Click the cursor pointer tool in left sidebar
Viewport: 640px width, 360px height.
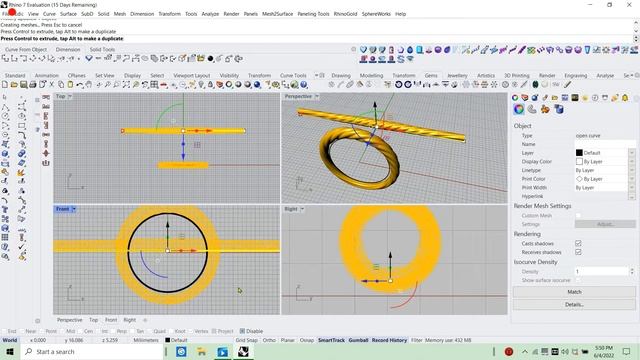tap(4, 97)
